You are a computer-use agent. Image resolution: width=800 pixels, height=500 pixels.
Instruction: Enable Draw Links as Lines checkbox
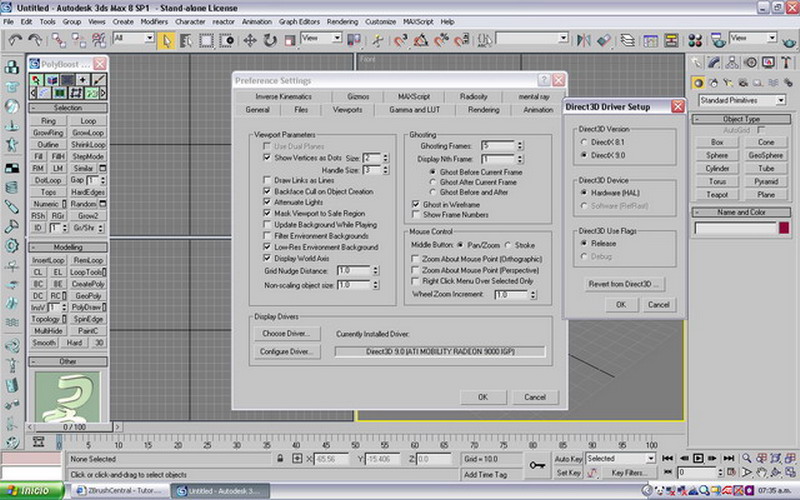coord(267,179)
